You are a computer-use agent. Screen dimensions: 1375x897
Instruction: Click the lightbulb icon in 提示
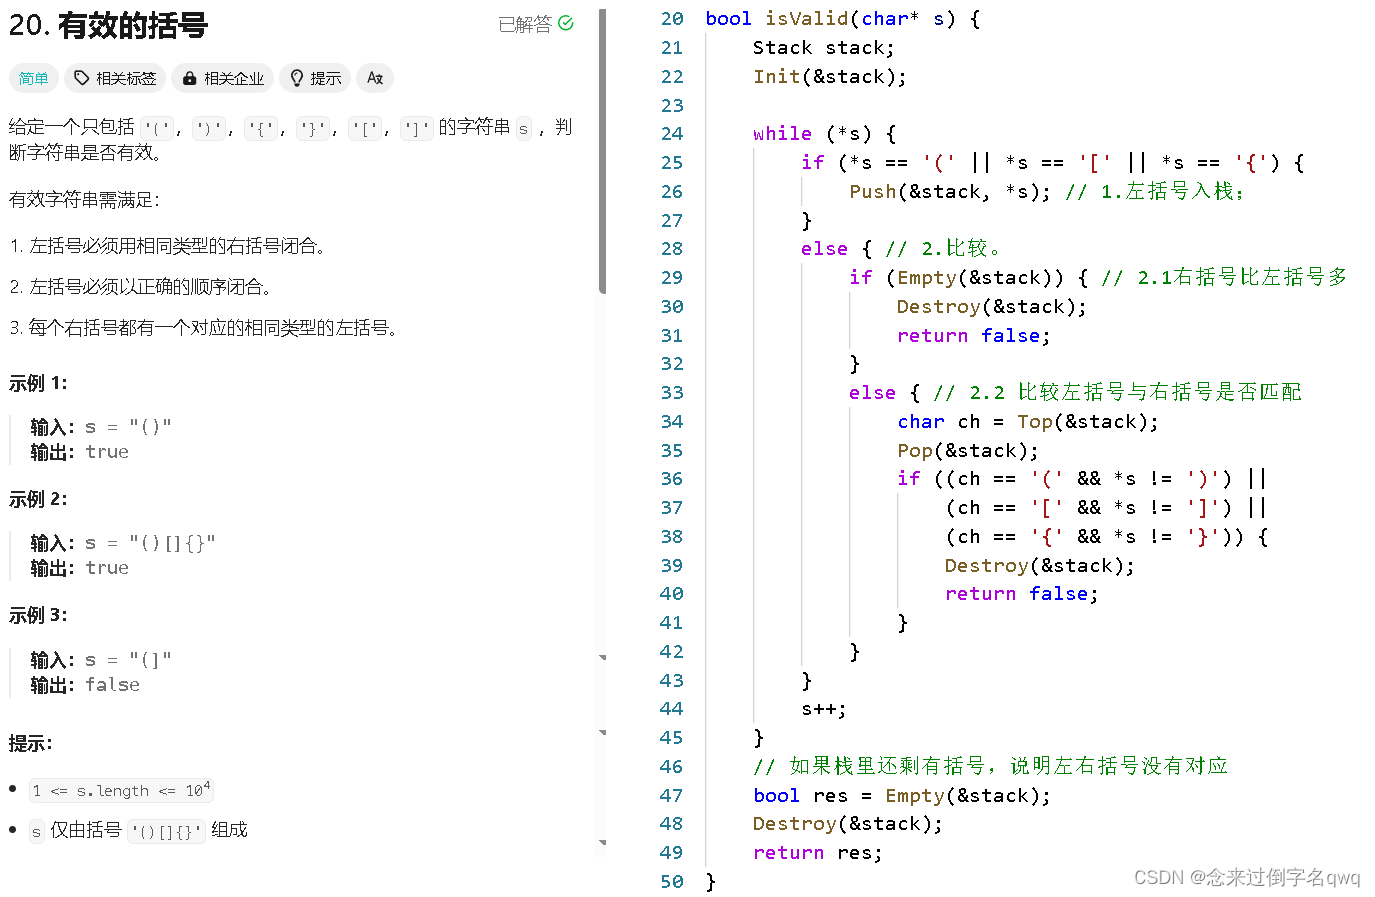click(x=297, y=78)
